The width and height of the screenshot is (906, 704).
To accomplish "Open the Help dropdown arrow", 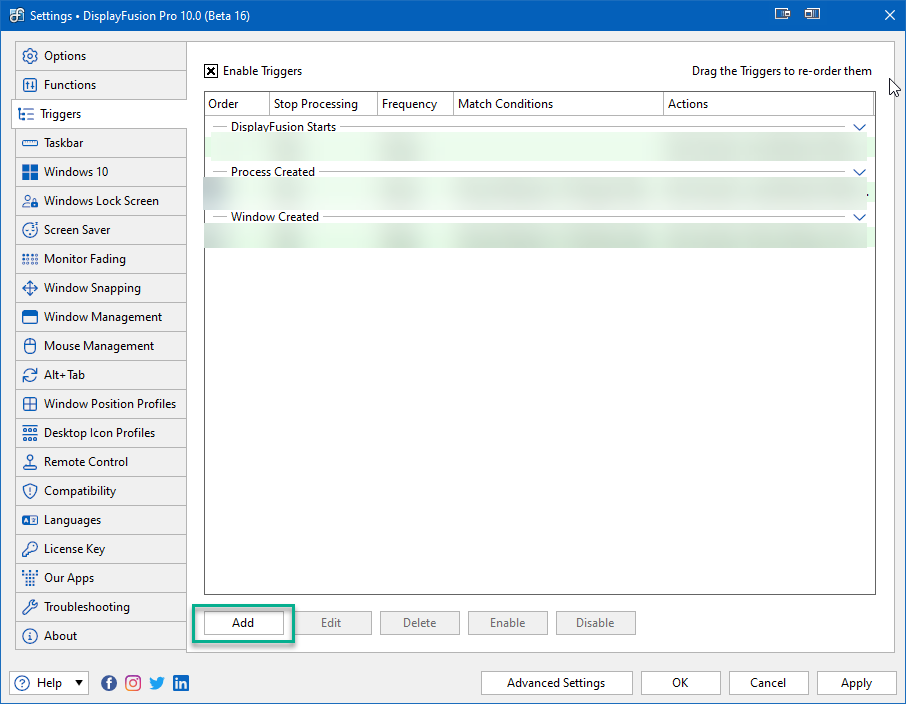I will 79,683.
